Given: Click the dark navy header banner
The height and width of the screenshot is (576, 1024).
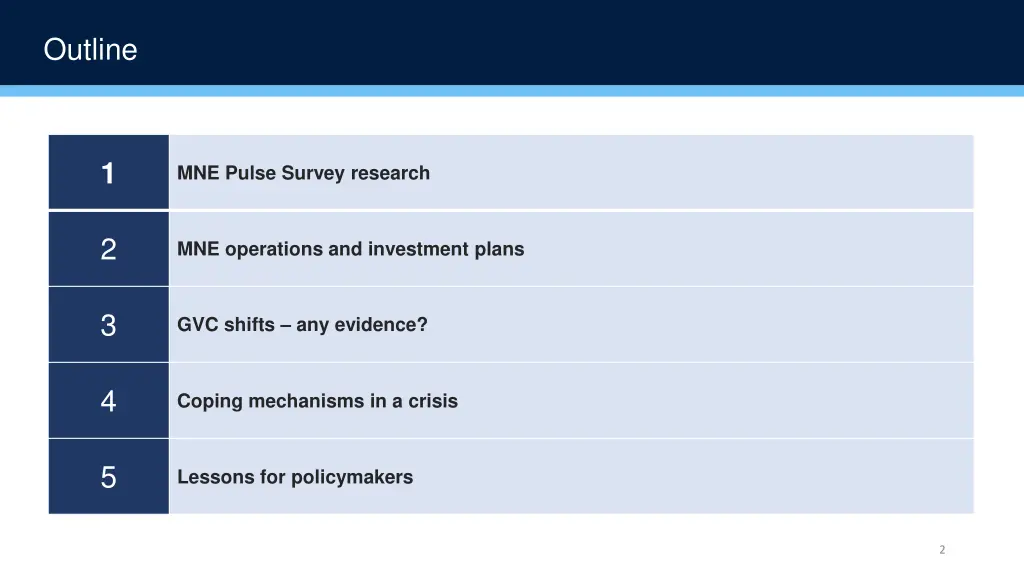Looking at the screenshot, I should tap(512, 42).
